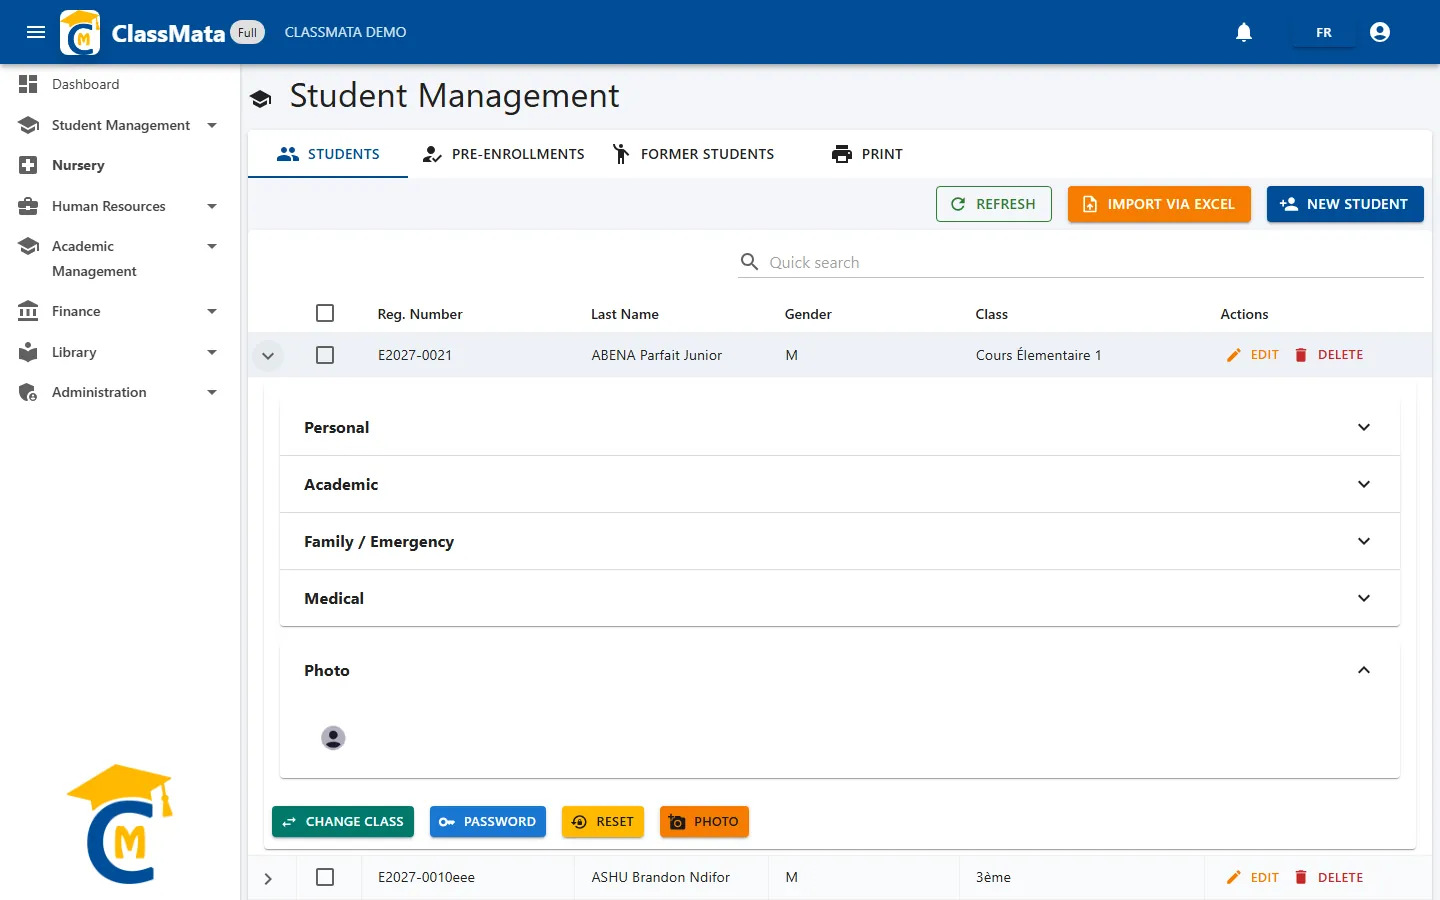Viewport: 1440px width, 900px height.
Task: Click the Finance bank icon in the sidebar
Action: point(28,311)
